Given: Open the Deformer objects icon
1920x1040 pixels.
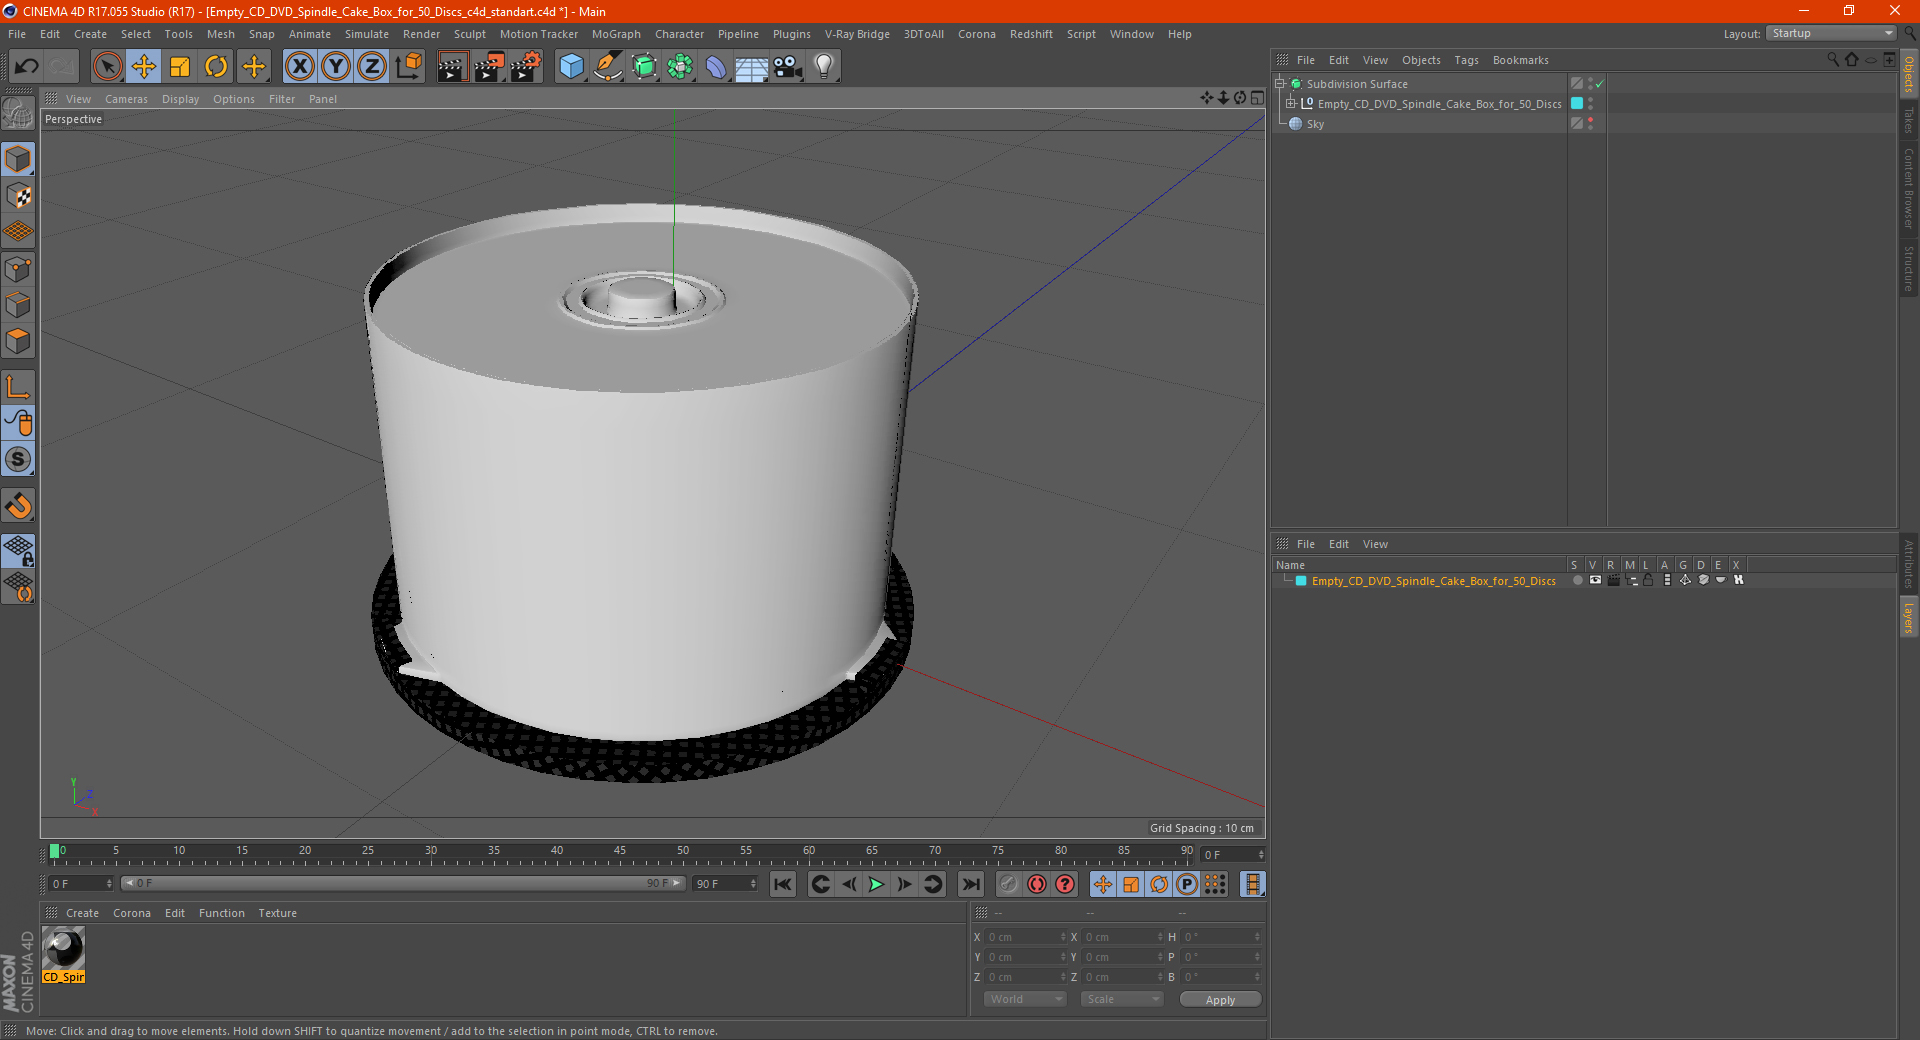Looking at the screenshot, I should [716, 67].
